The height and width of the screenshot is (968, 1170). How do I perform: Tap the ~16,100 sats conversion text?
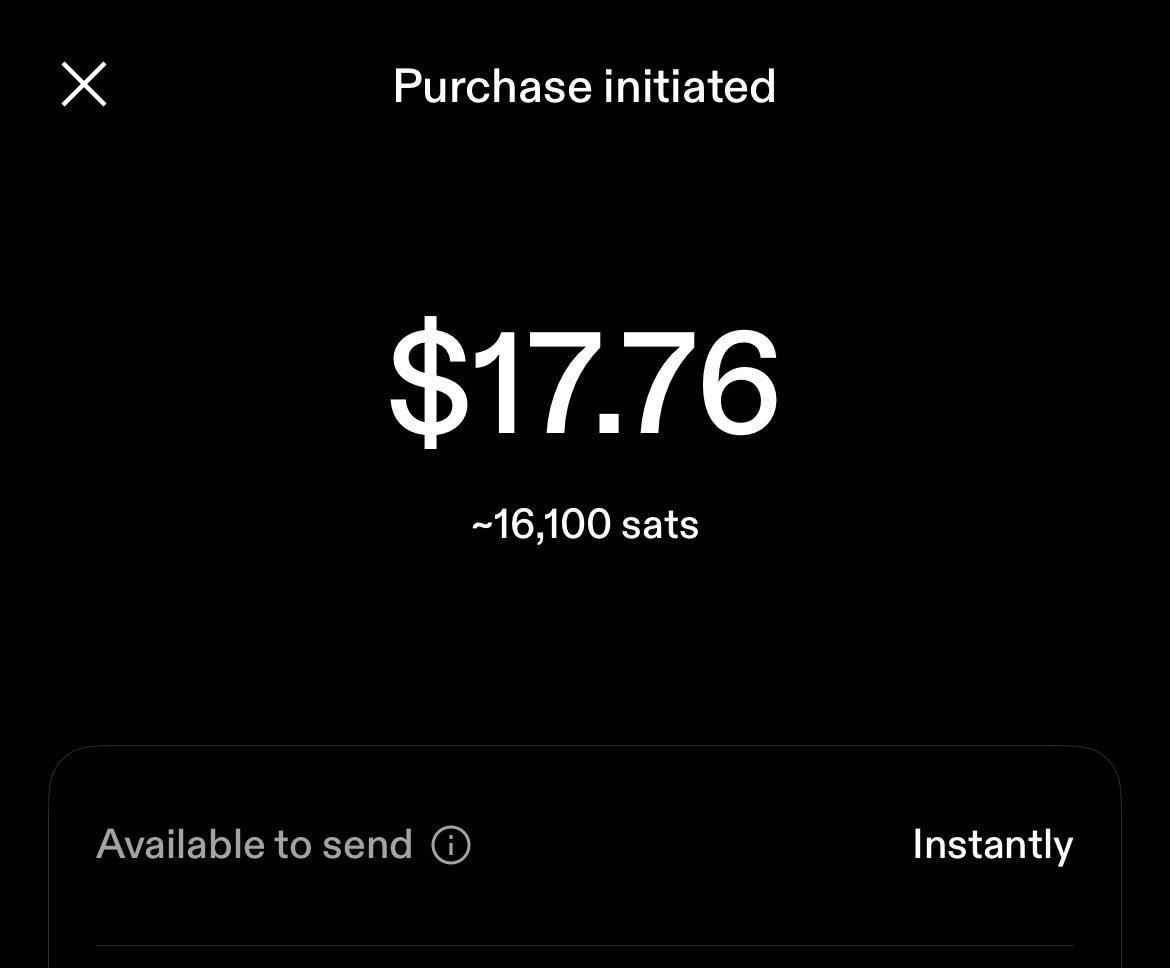[x=585, y=524]
